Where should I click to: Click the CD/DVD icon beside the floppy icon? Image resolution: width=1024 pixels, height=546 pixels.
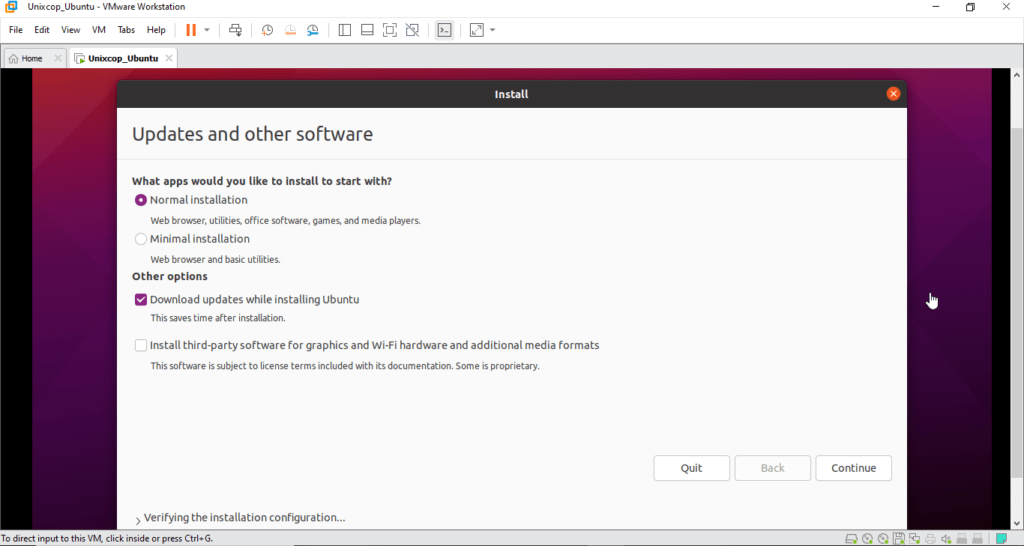pyautogui.click(x=883, y=539)
